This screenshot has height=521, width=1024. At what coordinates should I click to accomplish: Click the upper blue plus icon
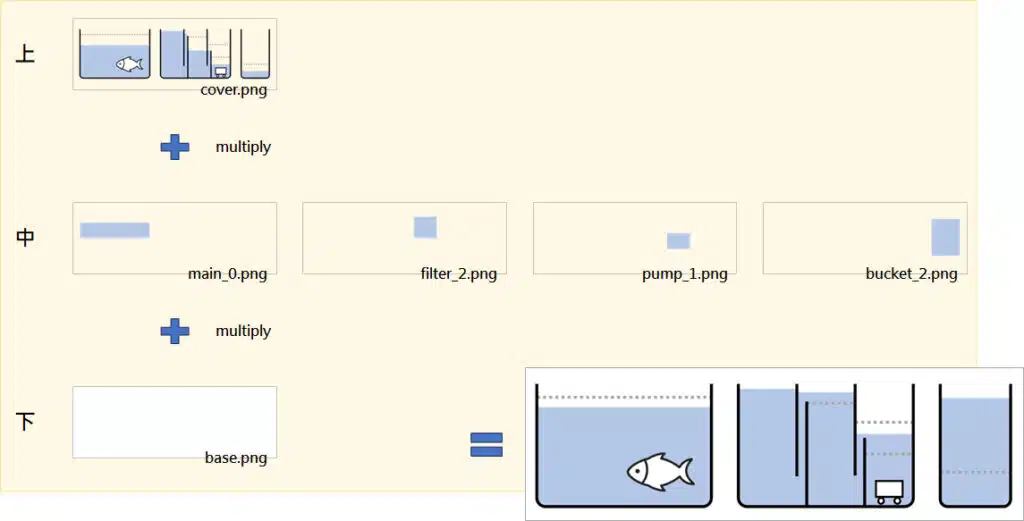coord(175,148)
